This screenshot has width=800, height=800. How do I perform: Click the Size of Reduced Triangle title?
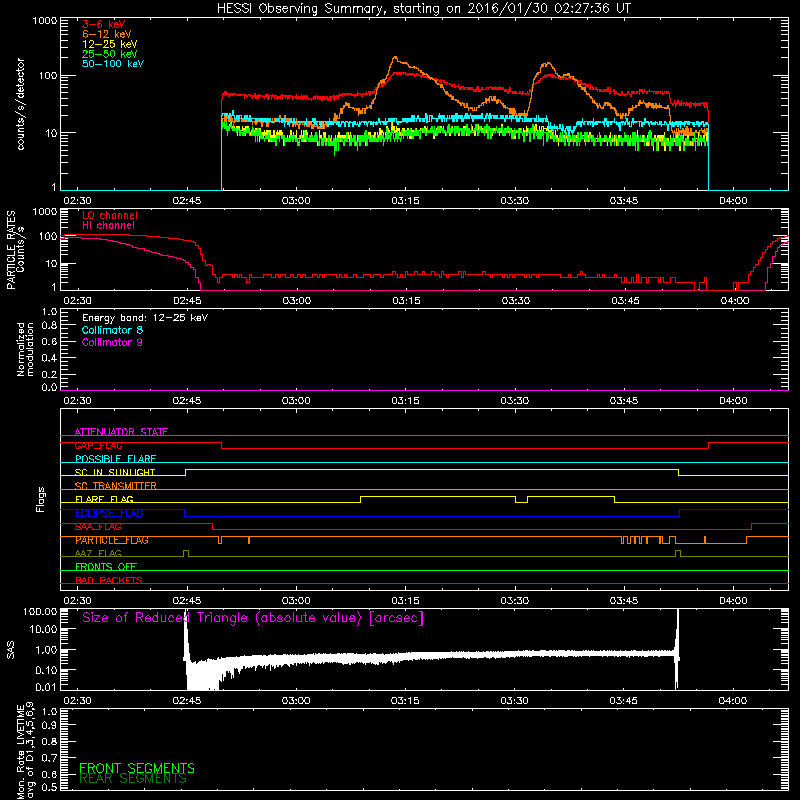[253, 618]
